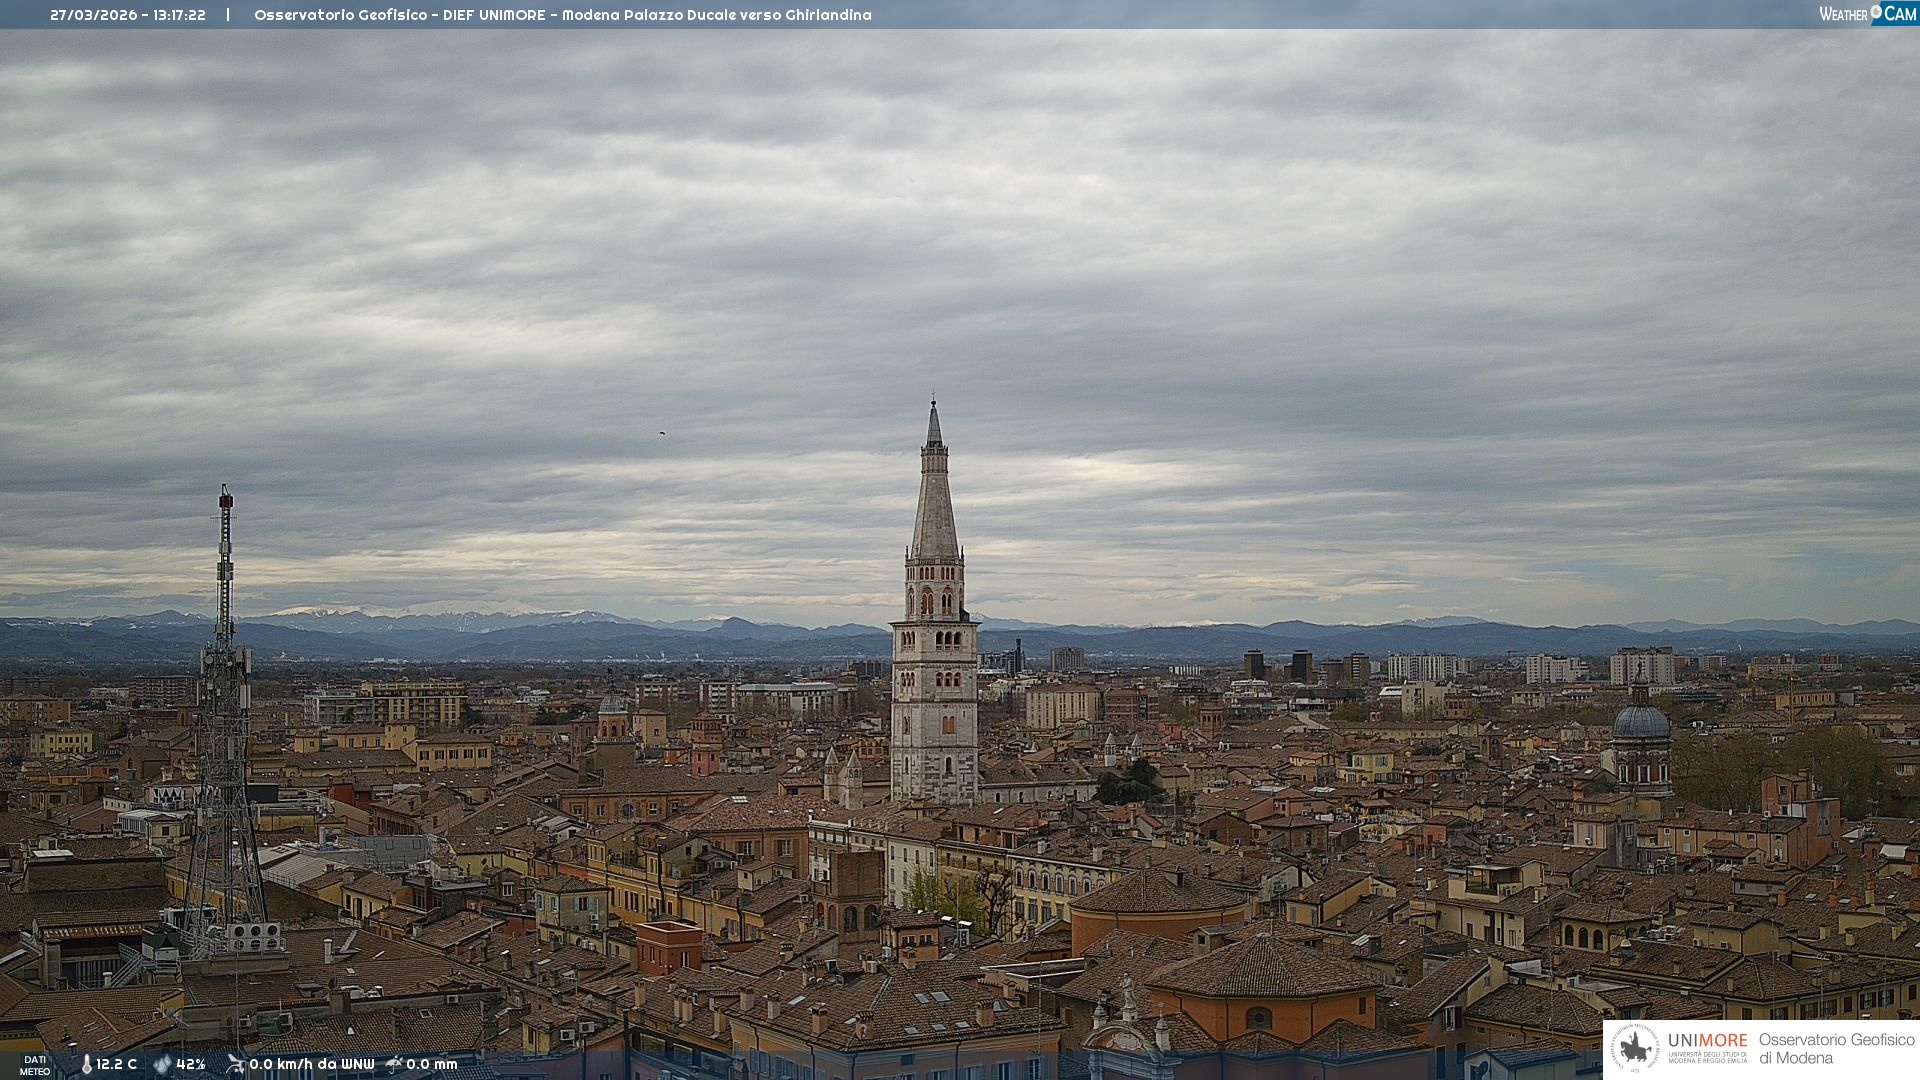
Task: Click the Ghirlandina tower spire
Action: (934, 490)
